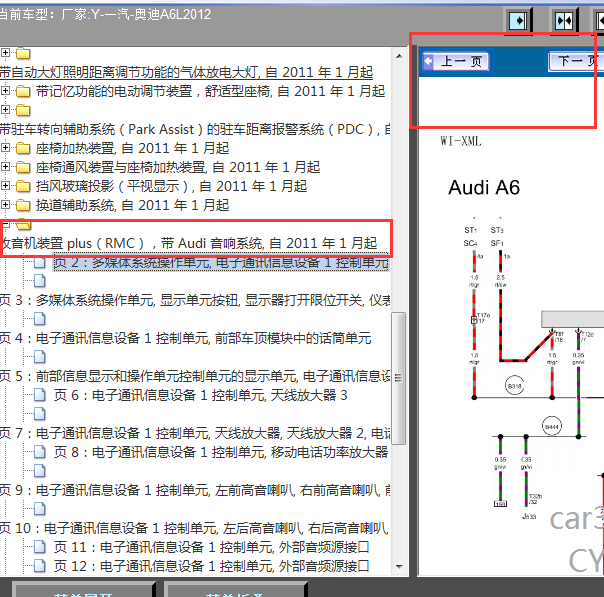Select 收音机装置 plus (RMC) 带 Audi 音响系统
The height and width of the screenshot is (597, 604).
click(189, 243)
